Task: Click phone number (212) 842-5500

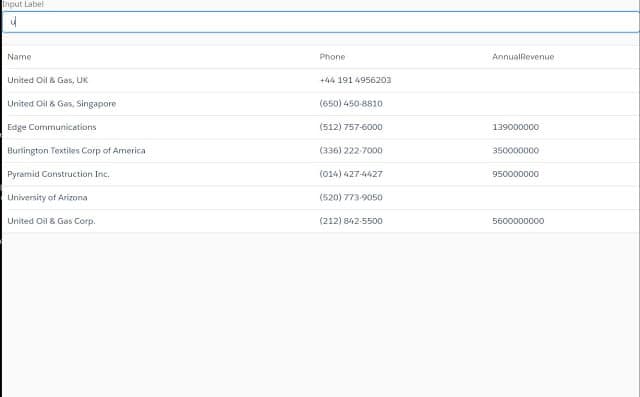Action: point(351,221)
